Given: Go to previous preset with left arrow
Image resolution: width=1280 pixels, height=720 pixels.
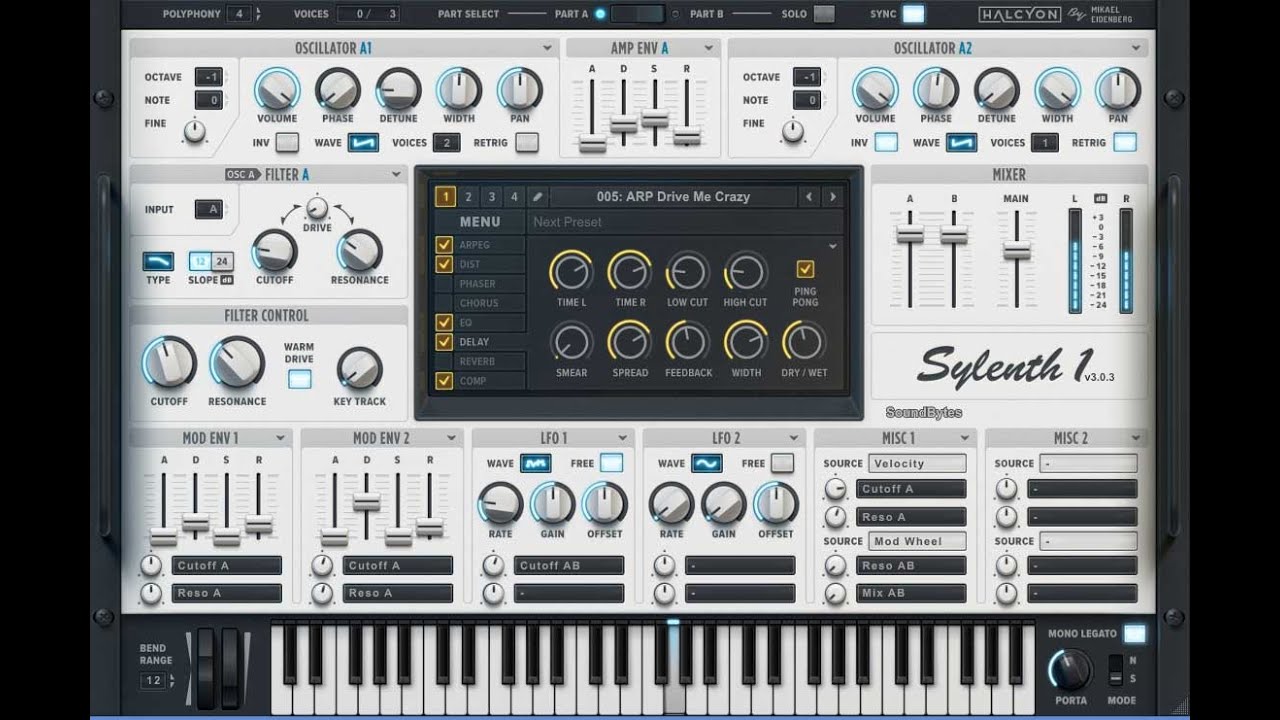Looking at the screenshot, I should pyautogui.click(x=809, y=197).
